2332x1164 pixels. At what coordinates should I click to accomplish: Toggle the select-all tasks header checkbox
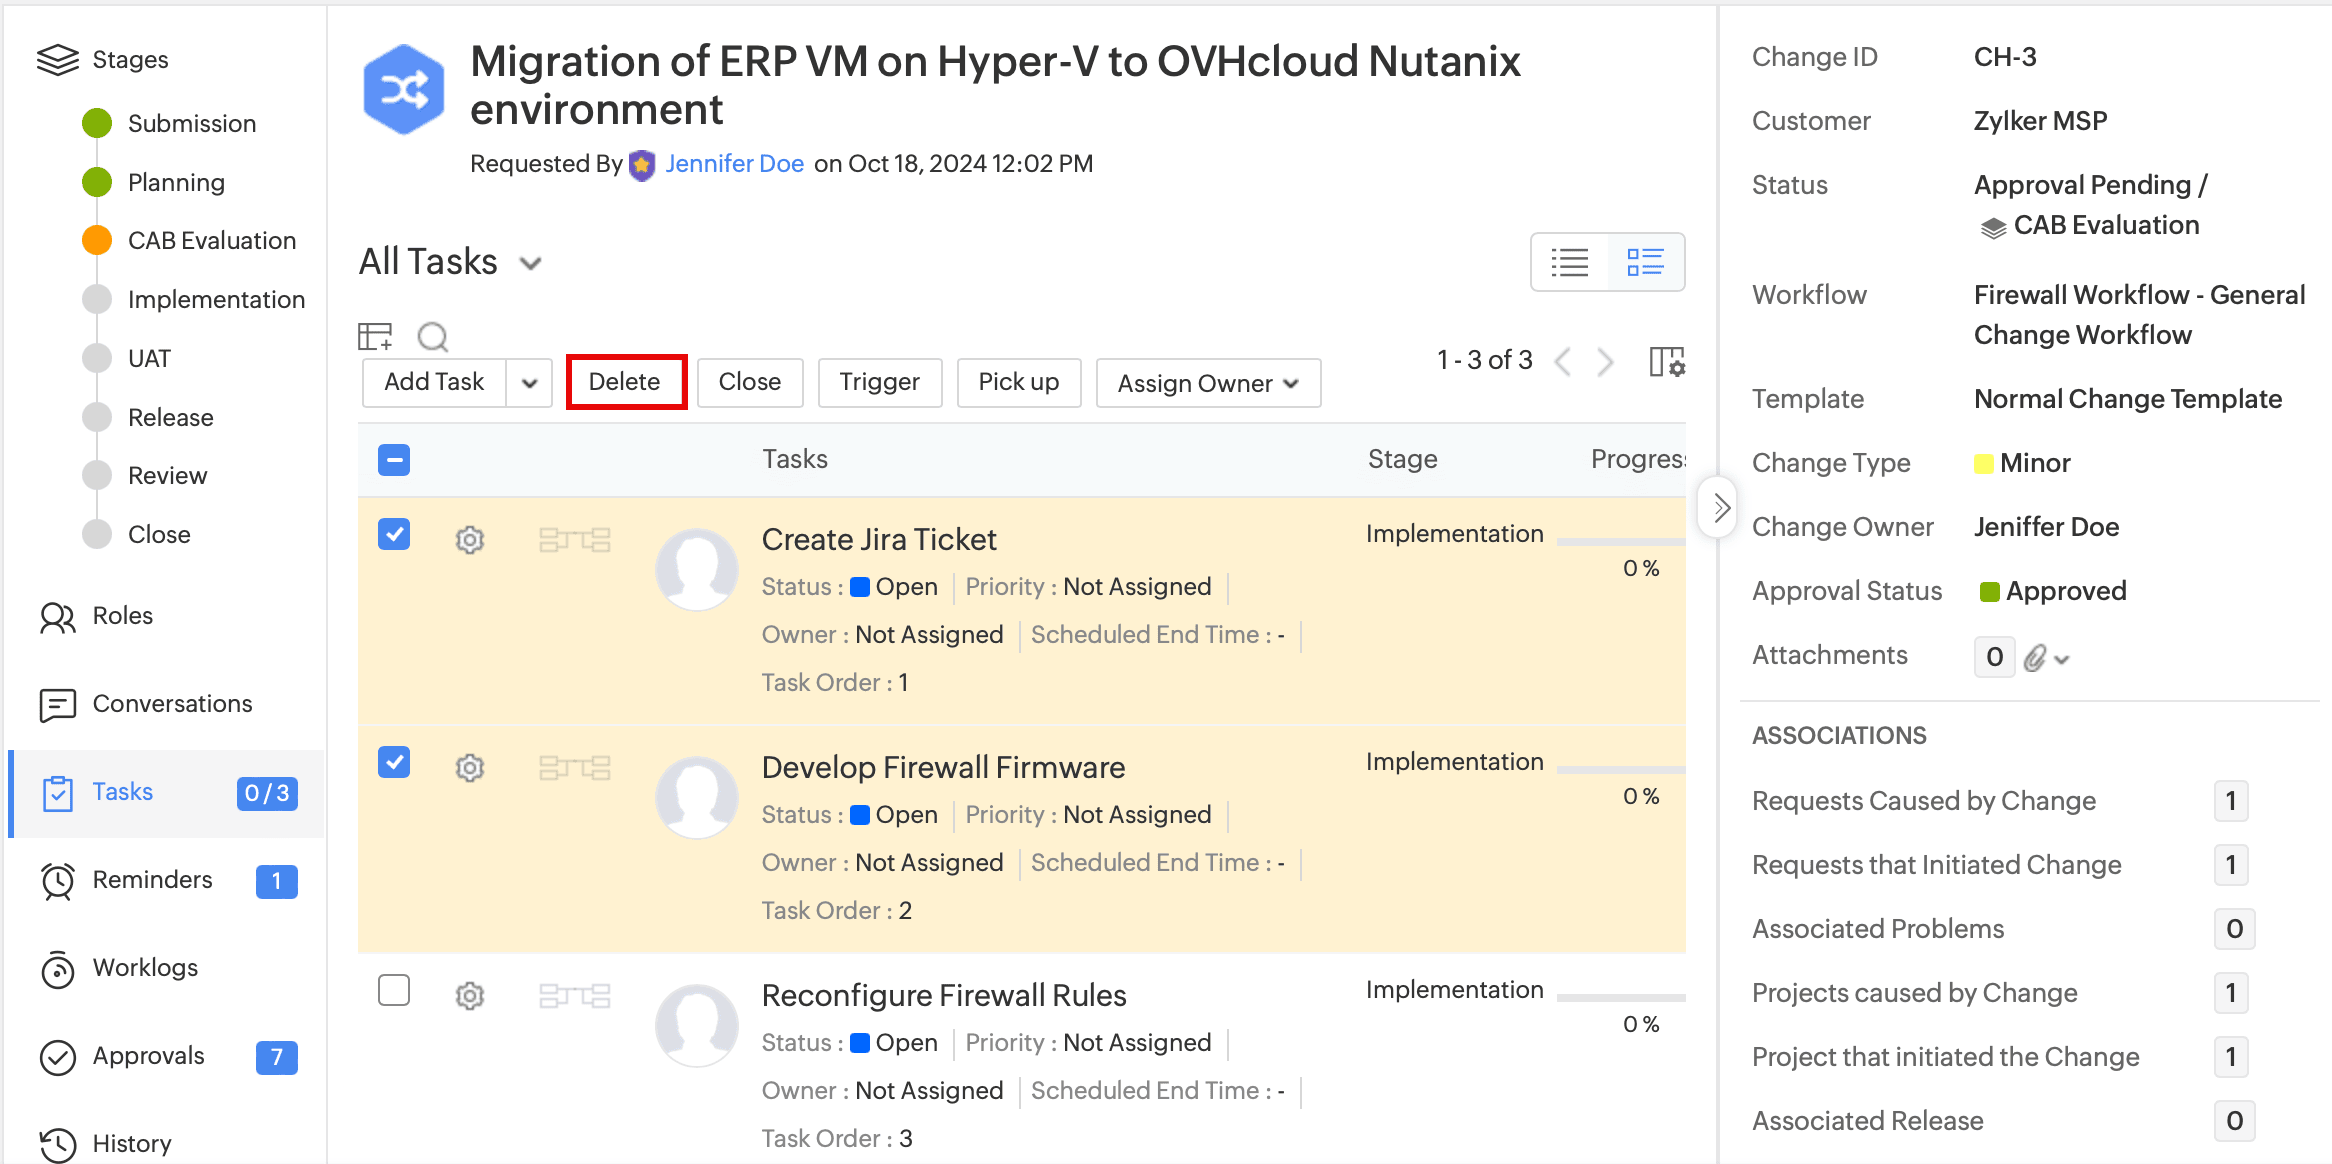click(394, 460)
